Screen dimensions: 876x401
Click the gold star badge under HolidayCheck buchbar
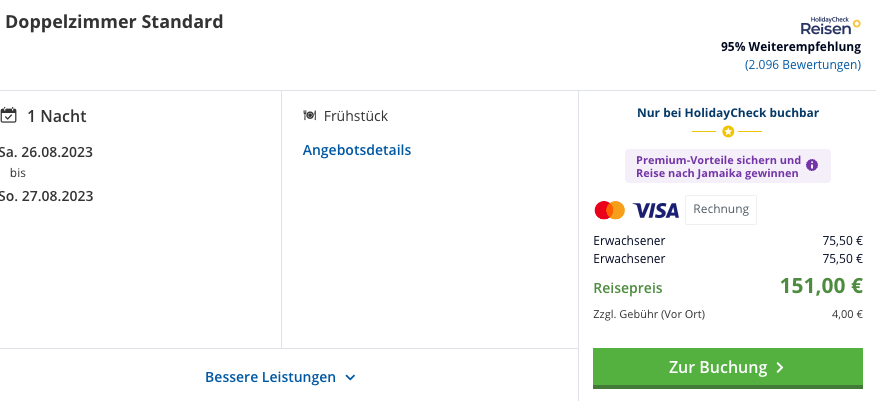tap(727, 132)
